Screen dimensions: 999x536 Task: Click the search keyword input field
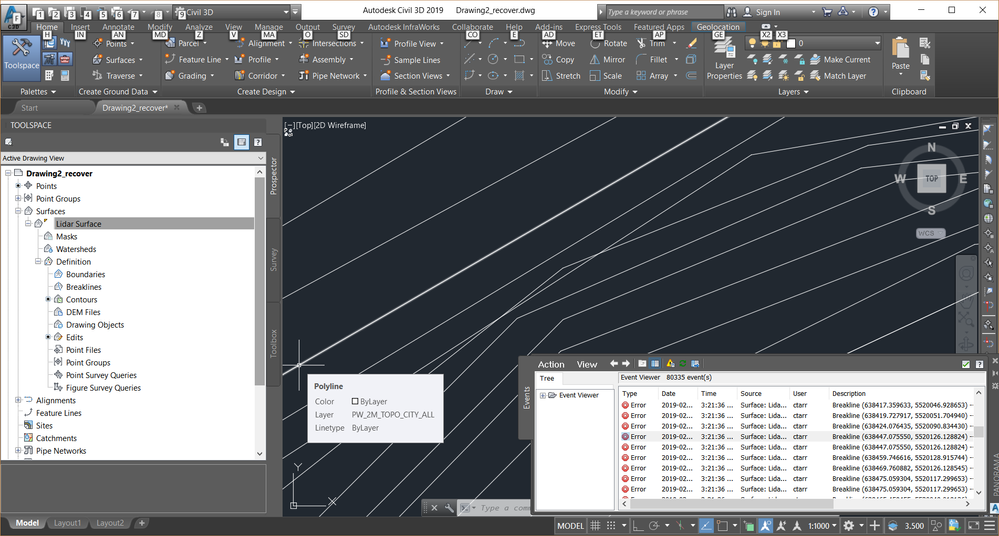(x=663, y=12)
